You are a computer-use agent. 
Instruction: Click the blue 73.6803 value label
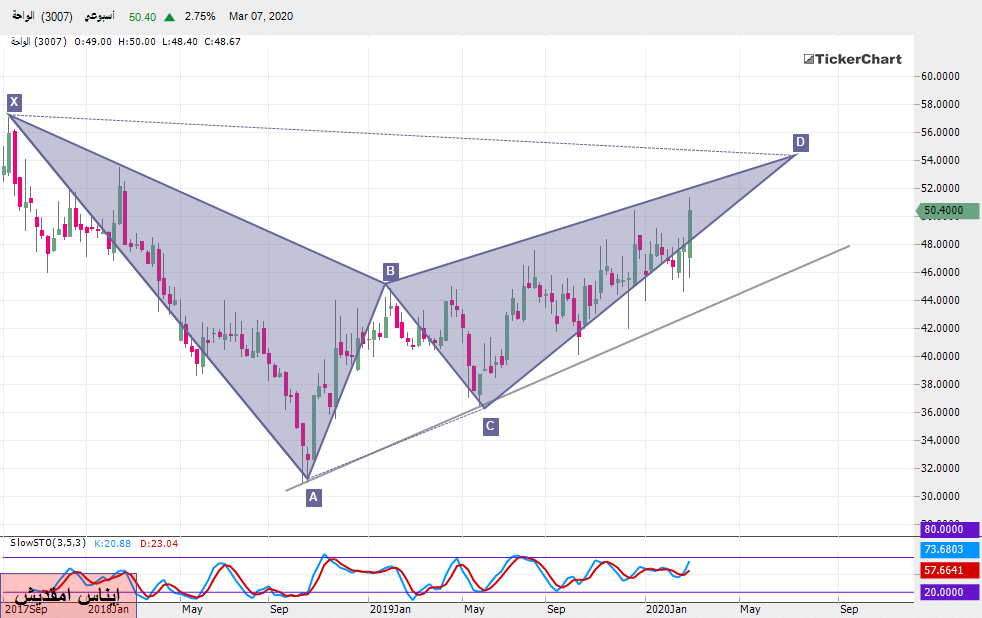click(946, 549)
